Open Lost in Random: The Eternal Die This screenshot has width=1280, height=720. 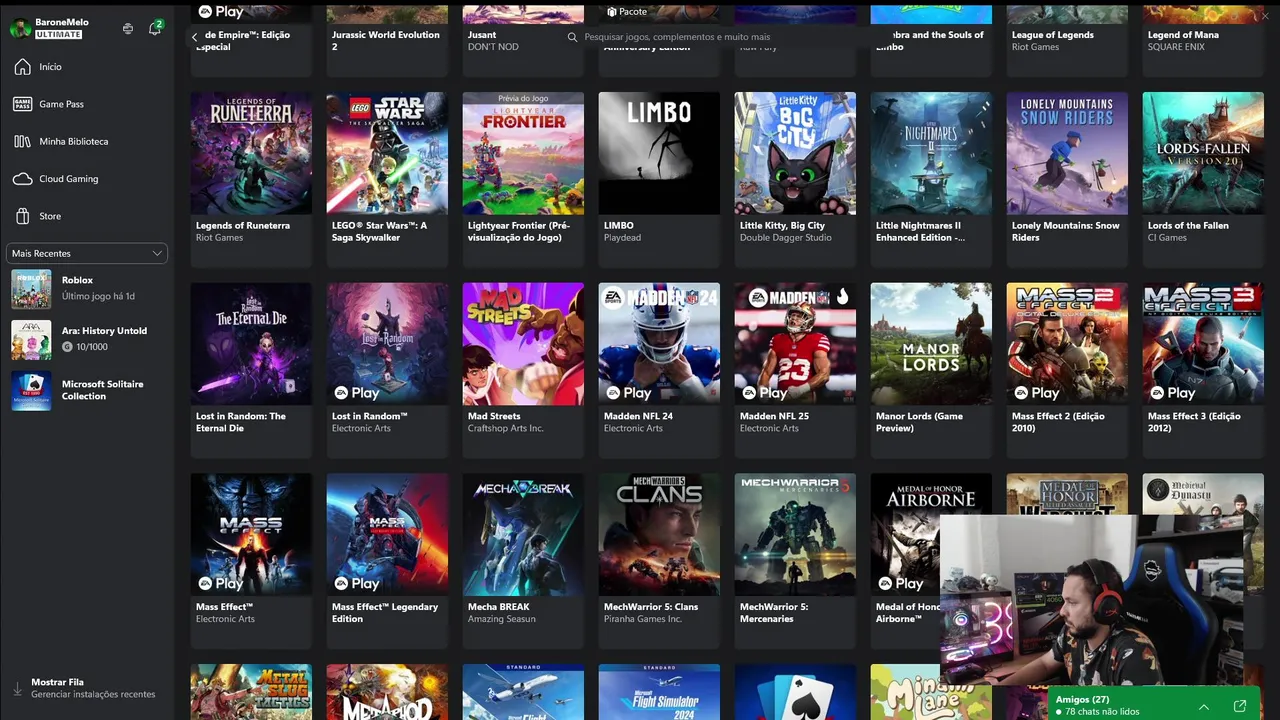pyautogui.click(x=251, y=344)
